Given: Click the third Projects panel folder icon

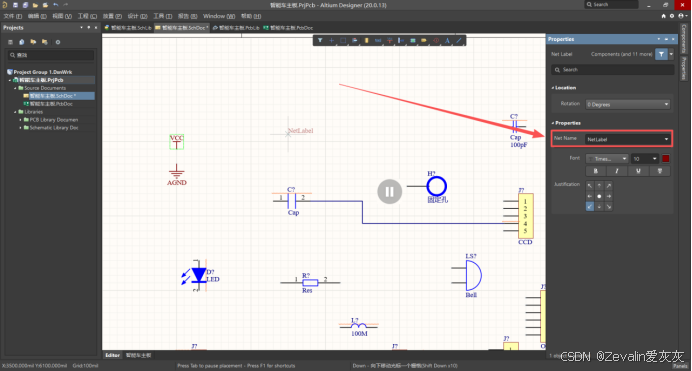Looking at the screenshot, I should (33, 42).
